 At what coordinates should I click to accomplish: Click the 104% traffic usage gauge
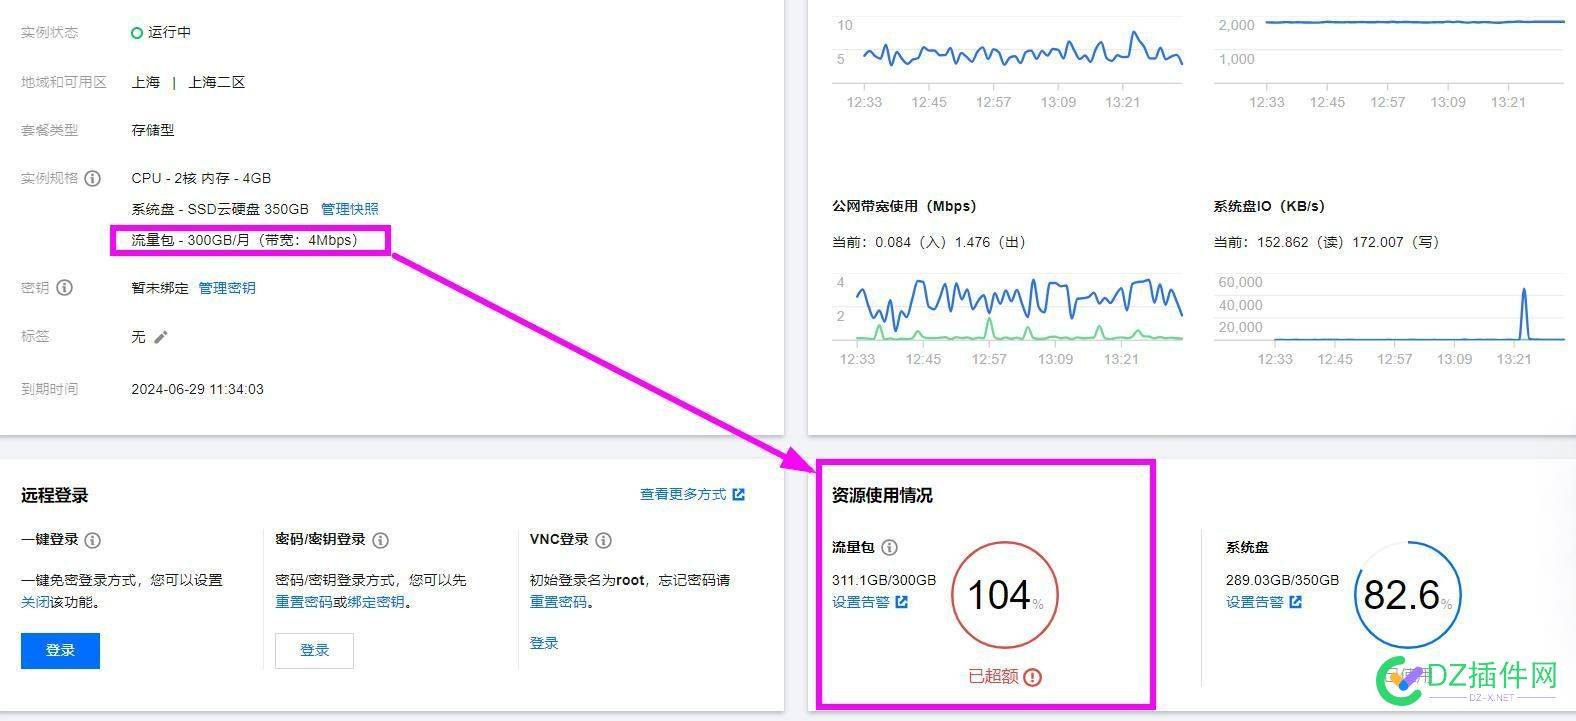pyautogui.click(x=1005, y=595)
